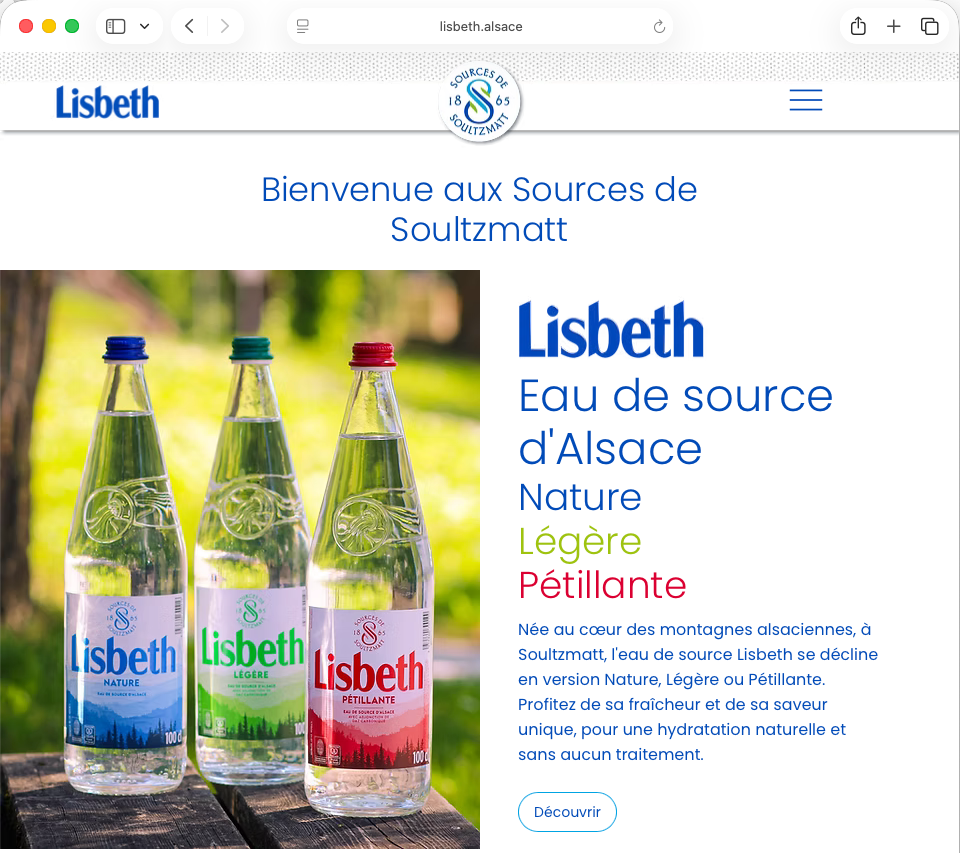
Task: Go back to the previous page
Action: [189, 26]
